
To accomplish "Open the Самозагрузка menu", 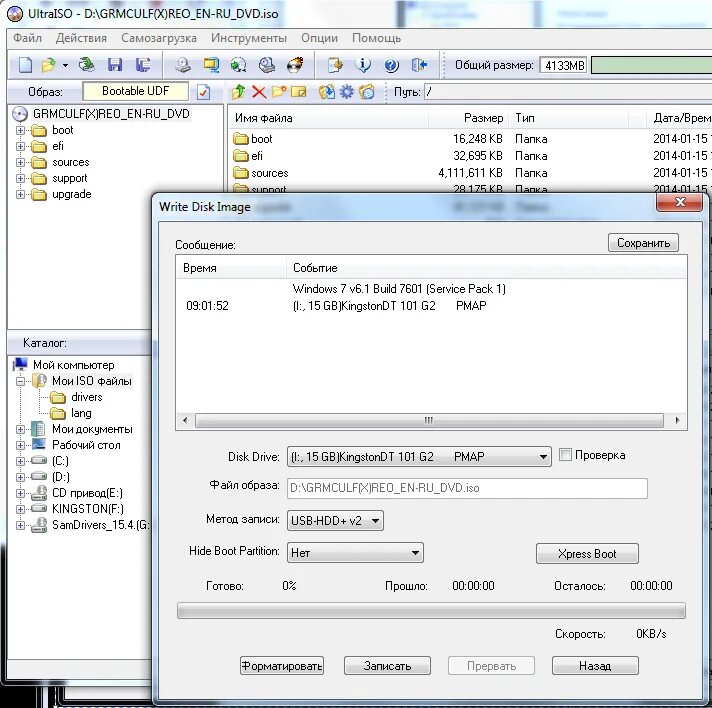I will tap(158, 38).
